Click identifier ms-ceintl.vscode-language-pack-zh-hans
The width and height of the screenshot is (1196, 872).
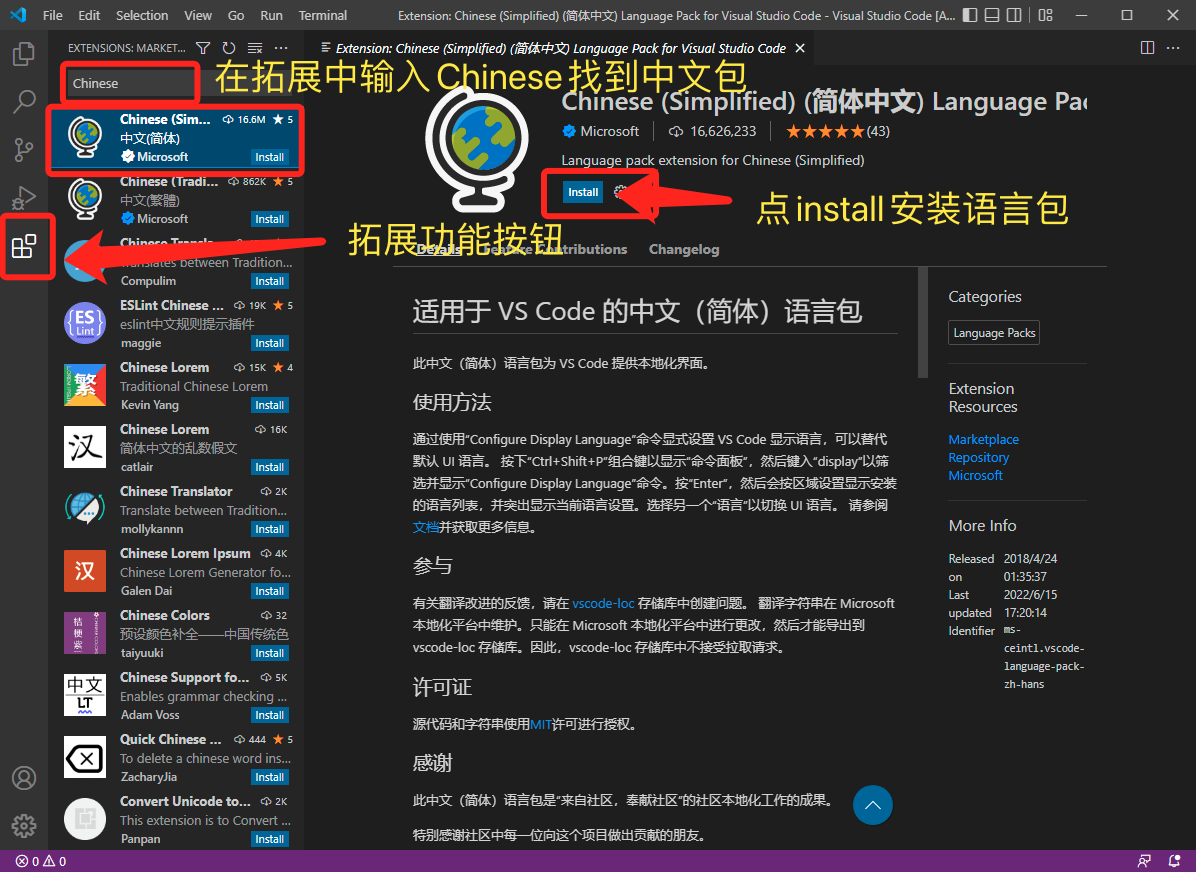1043,657
